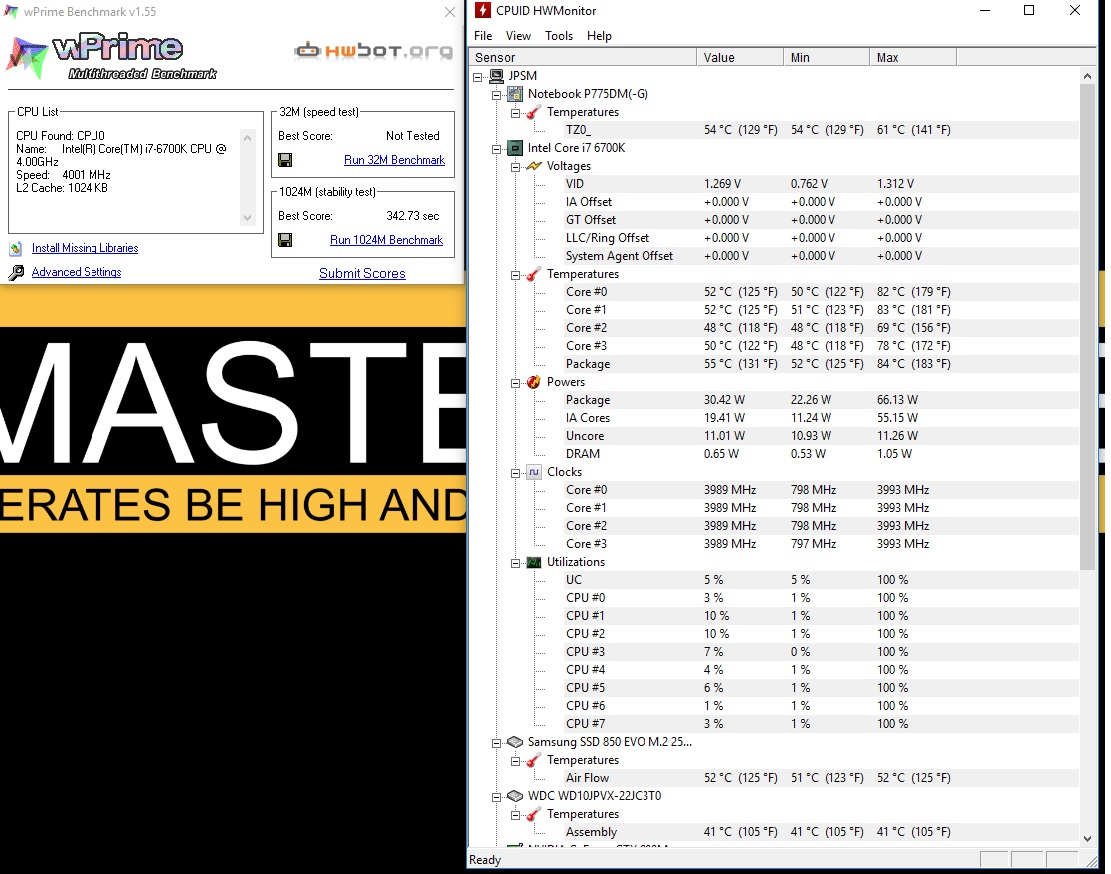The width and height of the screenshot is (1111, 874).
Task: Click the HWBOT.org logo in wPrime
Action: point(373,50)
